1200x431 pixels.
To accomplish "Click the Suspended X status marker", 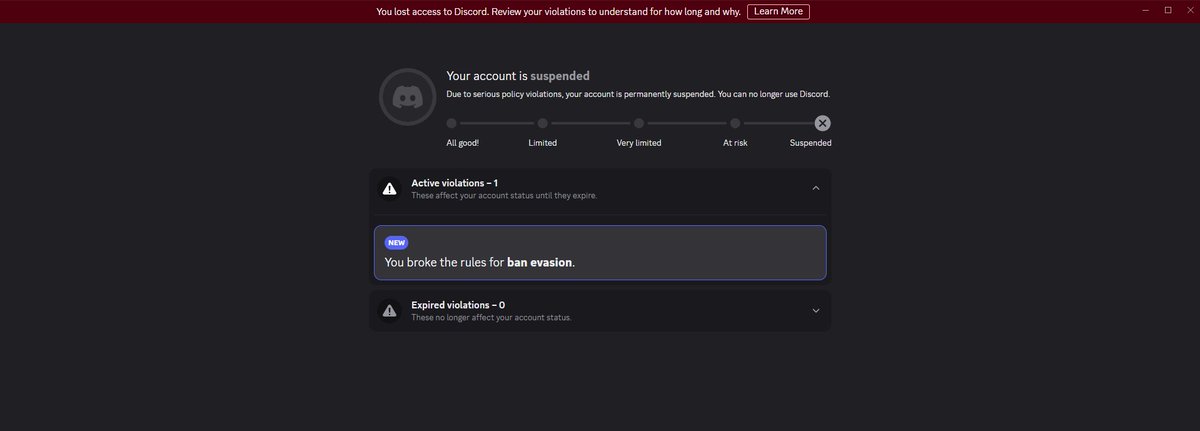I will pyautogui.click(x=822, y=123).
